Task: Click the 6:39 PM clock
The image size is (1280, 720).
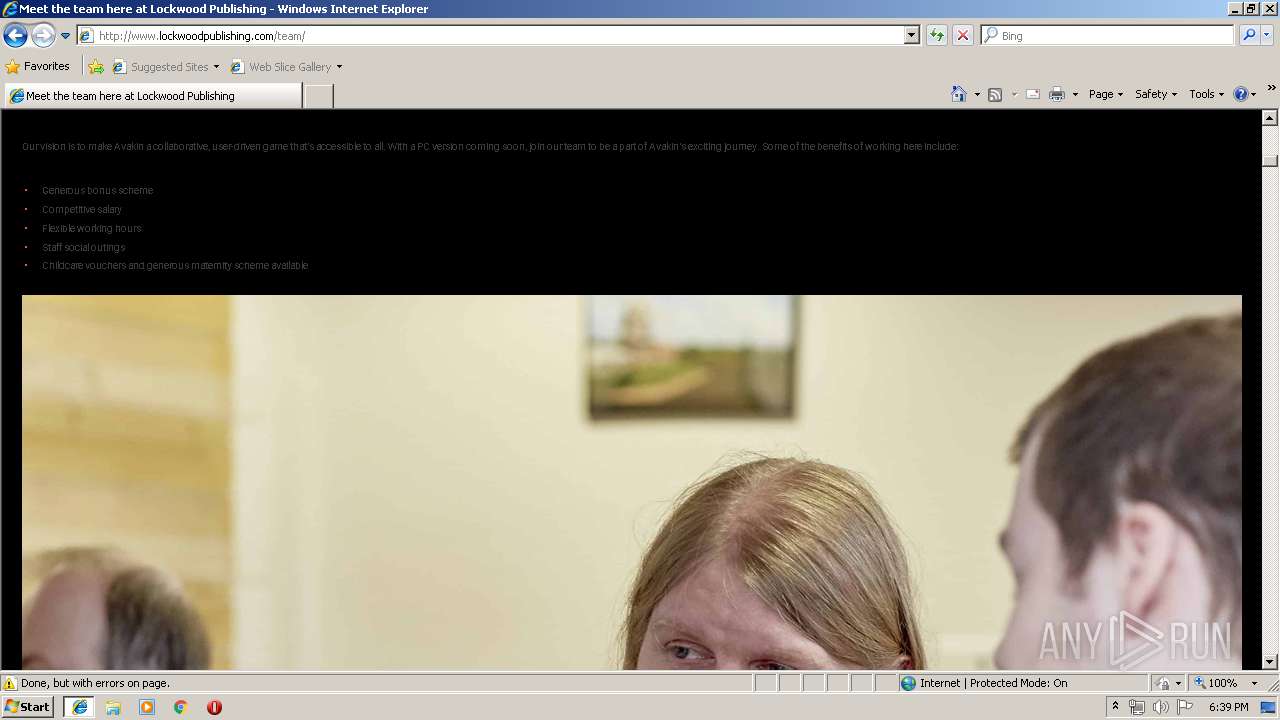Action: click(1228, 707)
